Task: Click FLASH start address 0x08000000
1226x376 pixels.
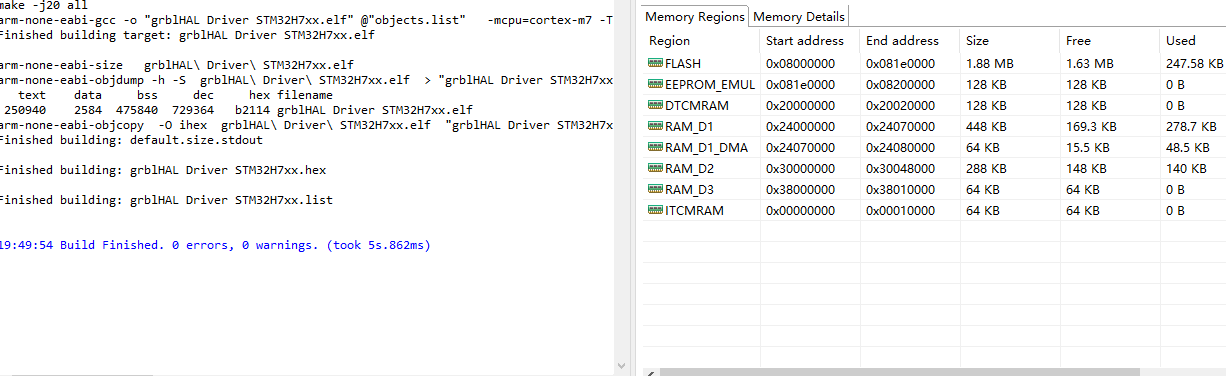Action: point(800,63)
